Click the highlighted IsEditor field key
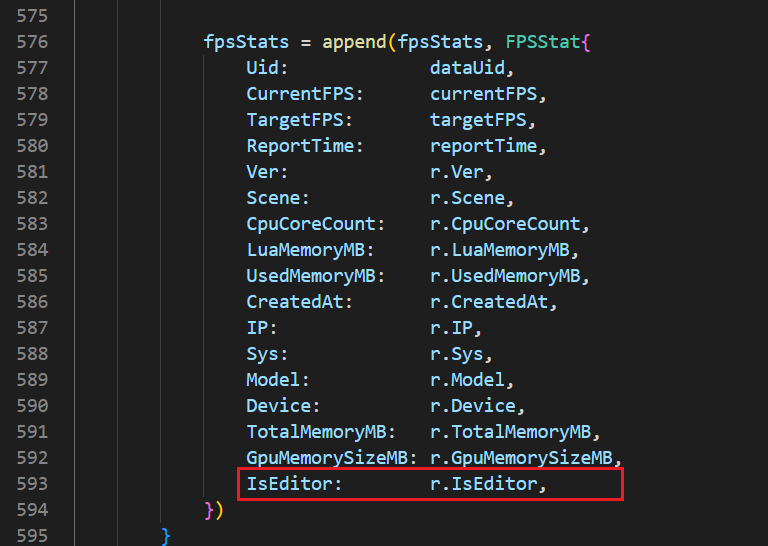The image size is (768, 546). tap(289, 484)
